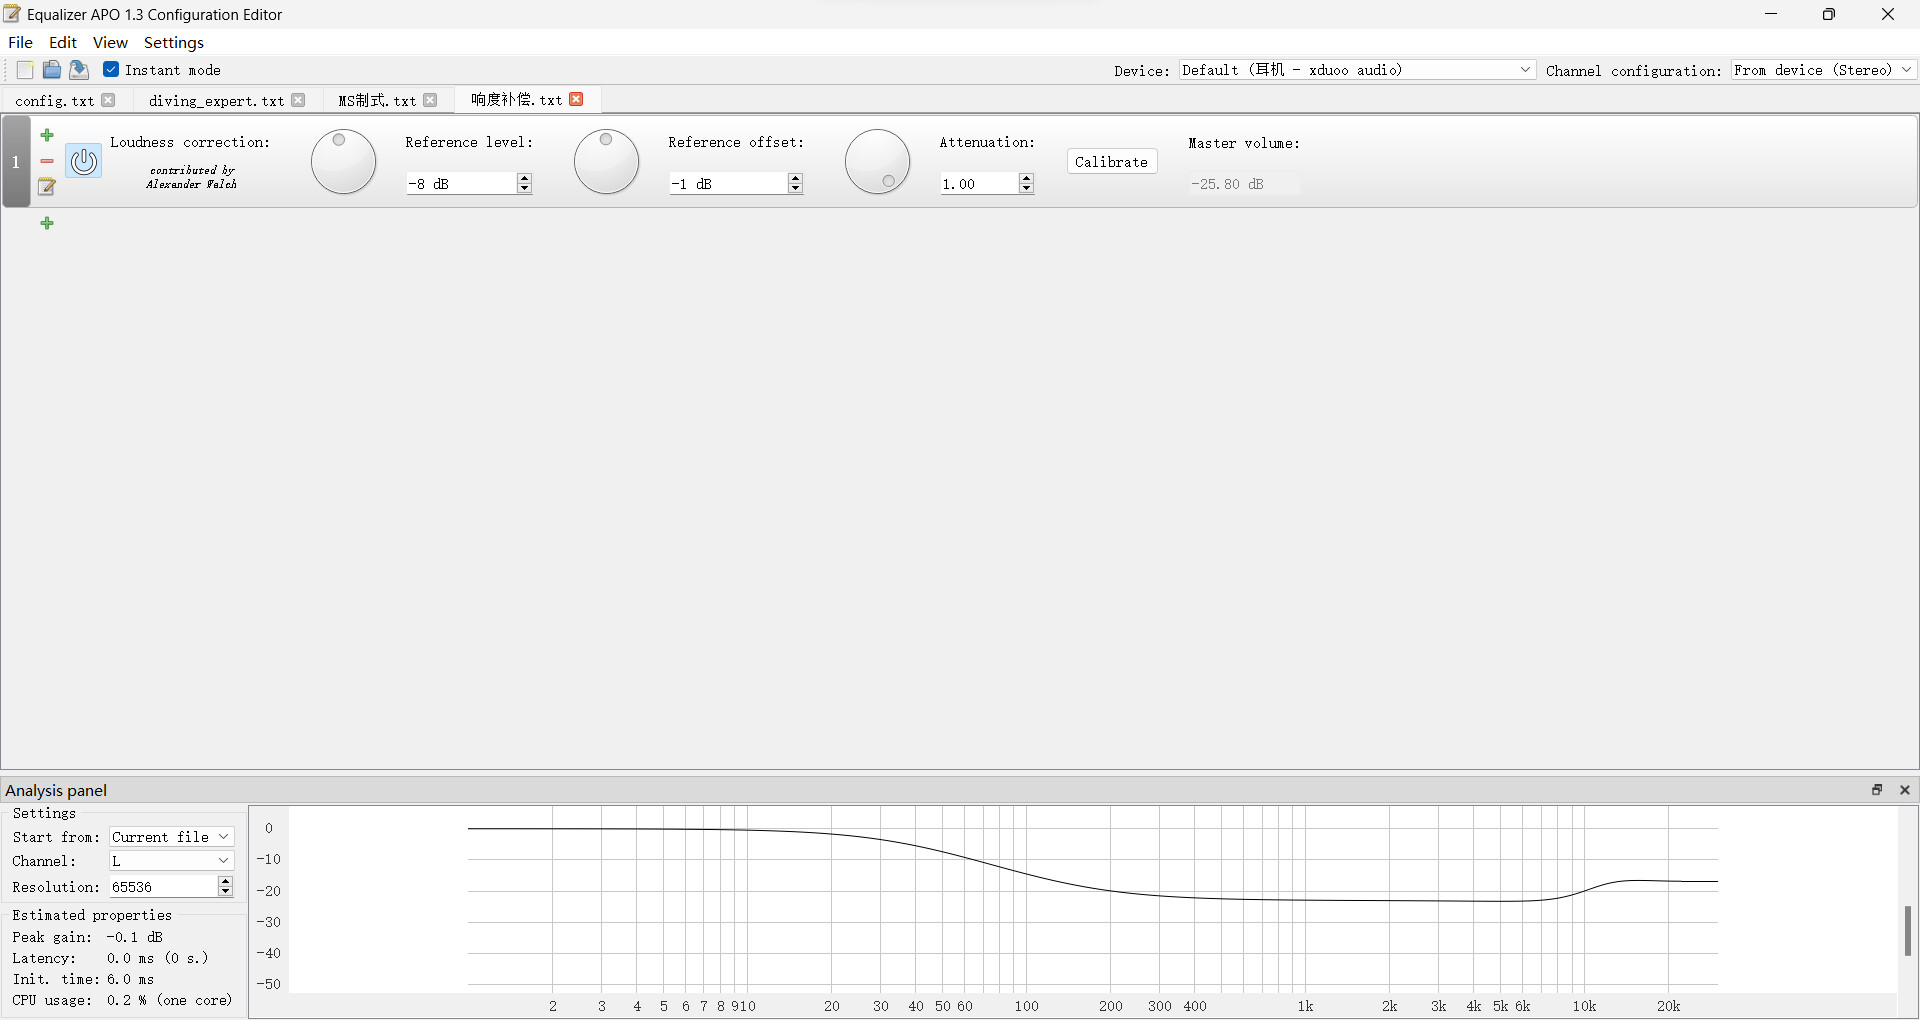
Task: Open the Channel configuration dropdown
Action: tap(1824, 70)
